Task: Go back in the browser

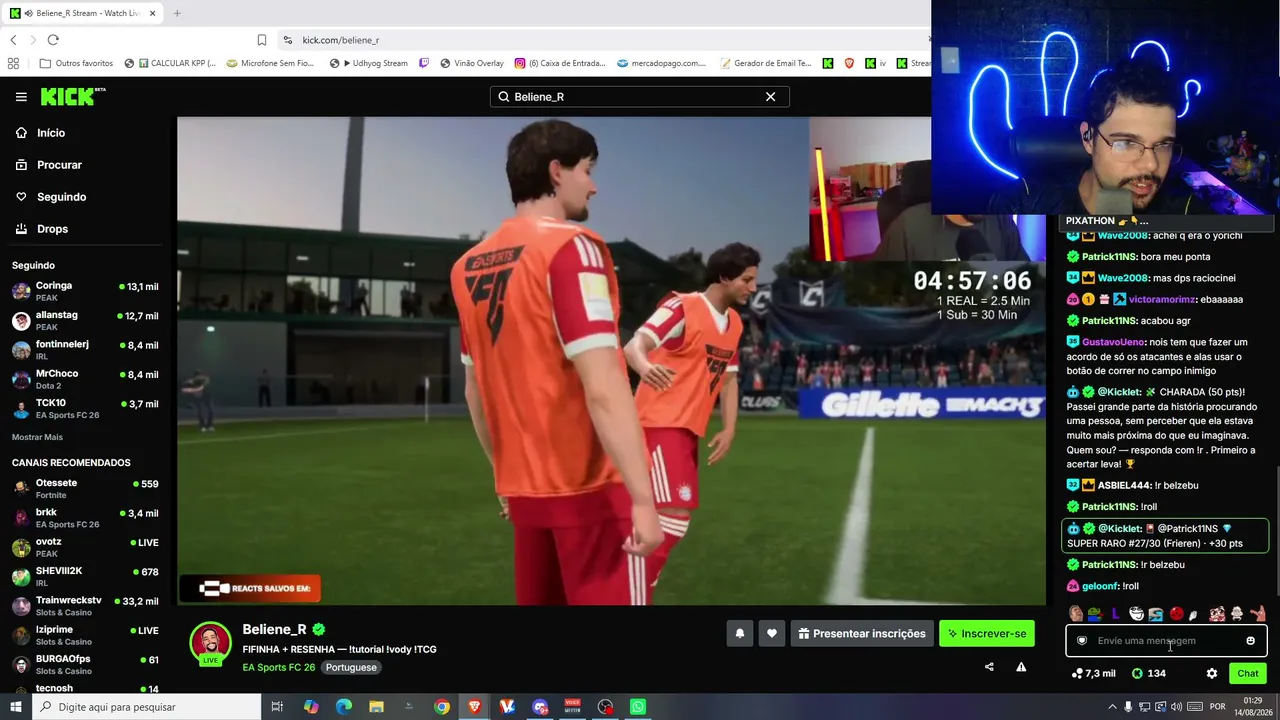Action: point(13,40)
